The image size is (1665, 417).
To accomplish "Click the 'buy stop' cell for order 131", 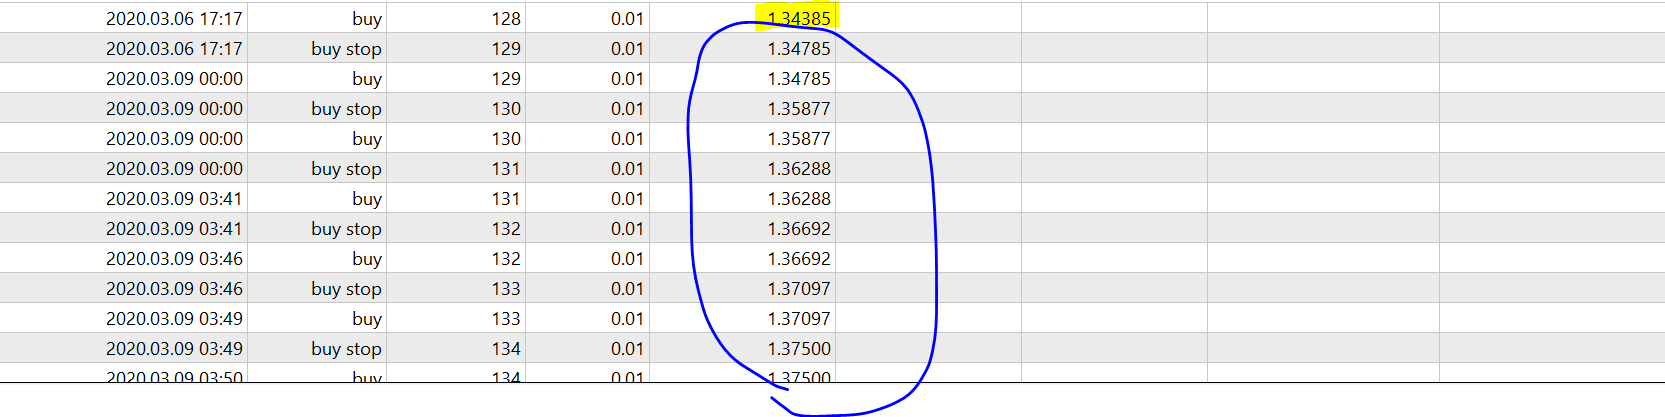I will point(346,168).
